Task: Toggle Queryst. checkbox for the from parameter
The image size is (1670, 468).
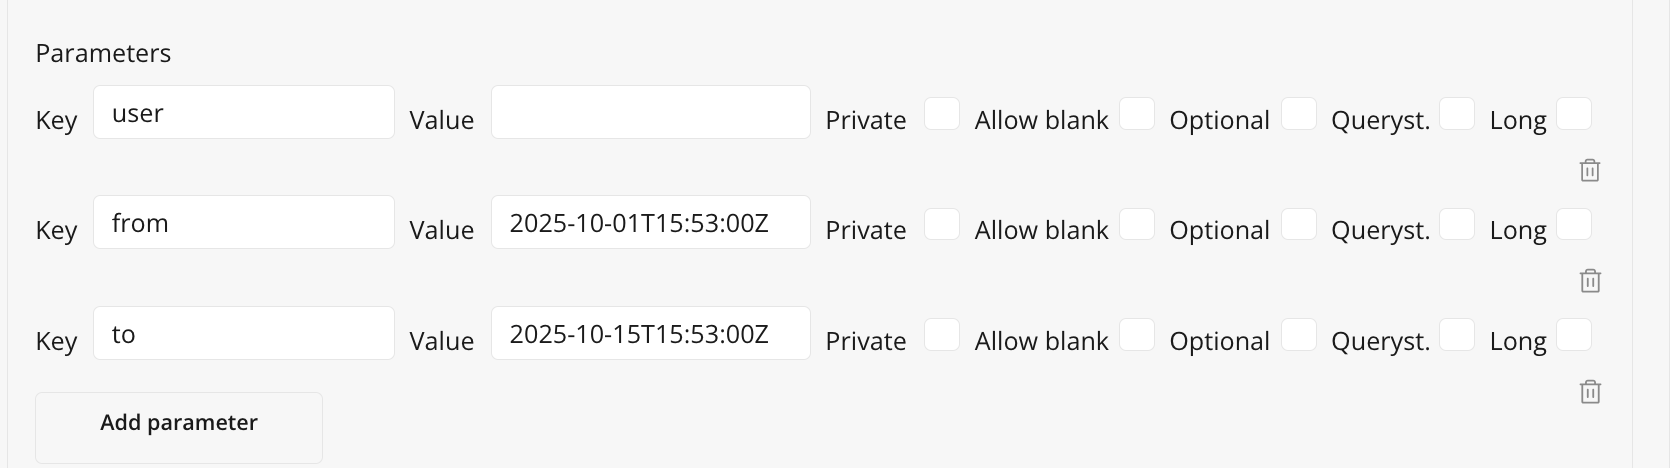Action: [1457, 224]
